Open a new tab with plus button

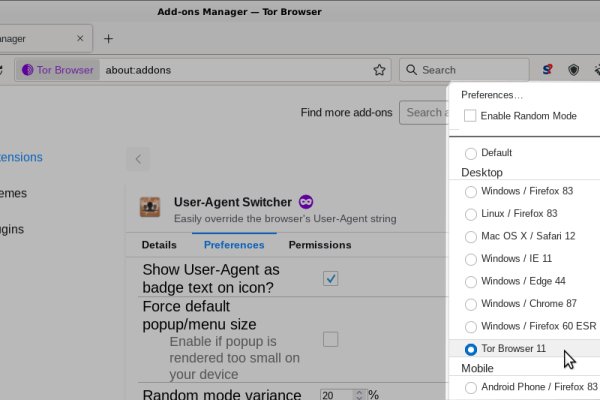pyautogui.click(x=108, y=39)
